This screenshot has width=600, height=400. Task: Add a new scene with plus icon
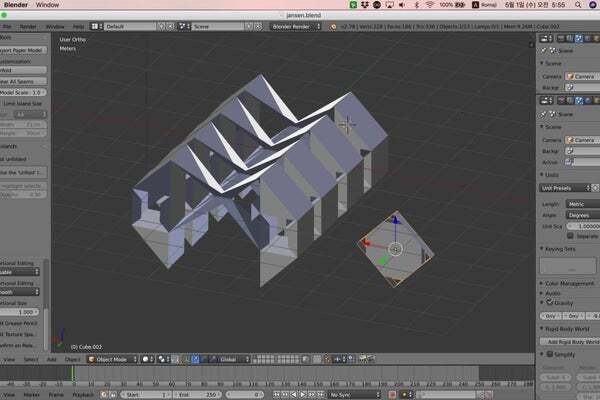[x=249, y=26]
